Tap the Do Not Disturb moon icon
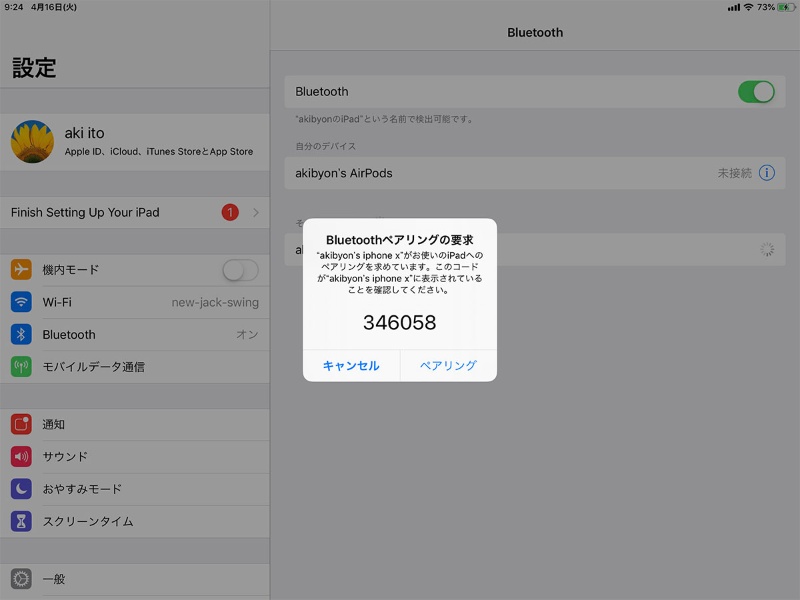The width and height of the screenshot is (800, 600). click(21, 489)
